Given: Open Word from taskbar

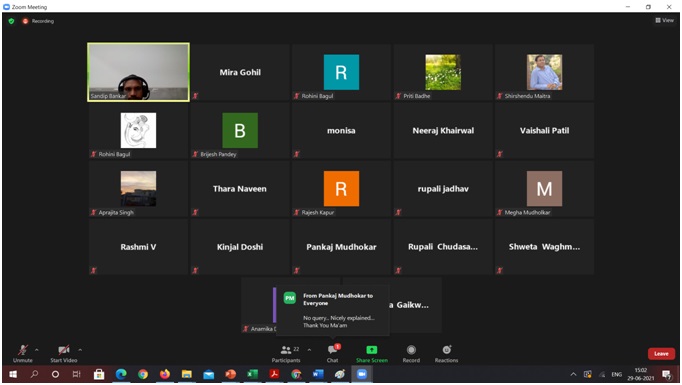Looking at the screenshot, I should pos(318,374).
